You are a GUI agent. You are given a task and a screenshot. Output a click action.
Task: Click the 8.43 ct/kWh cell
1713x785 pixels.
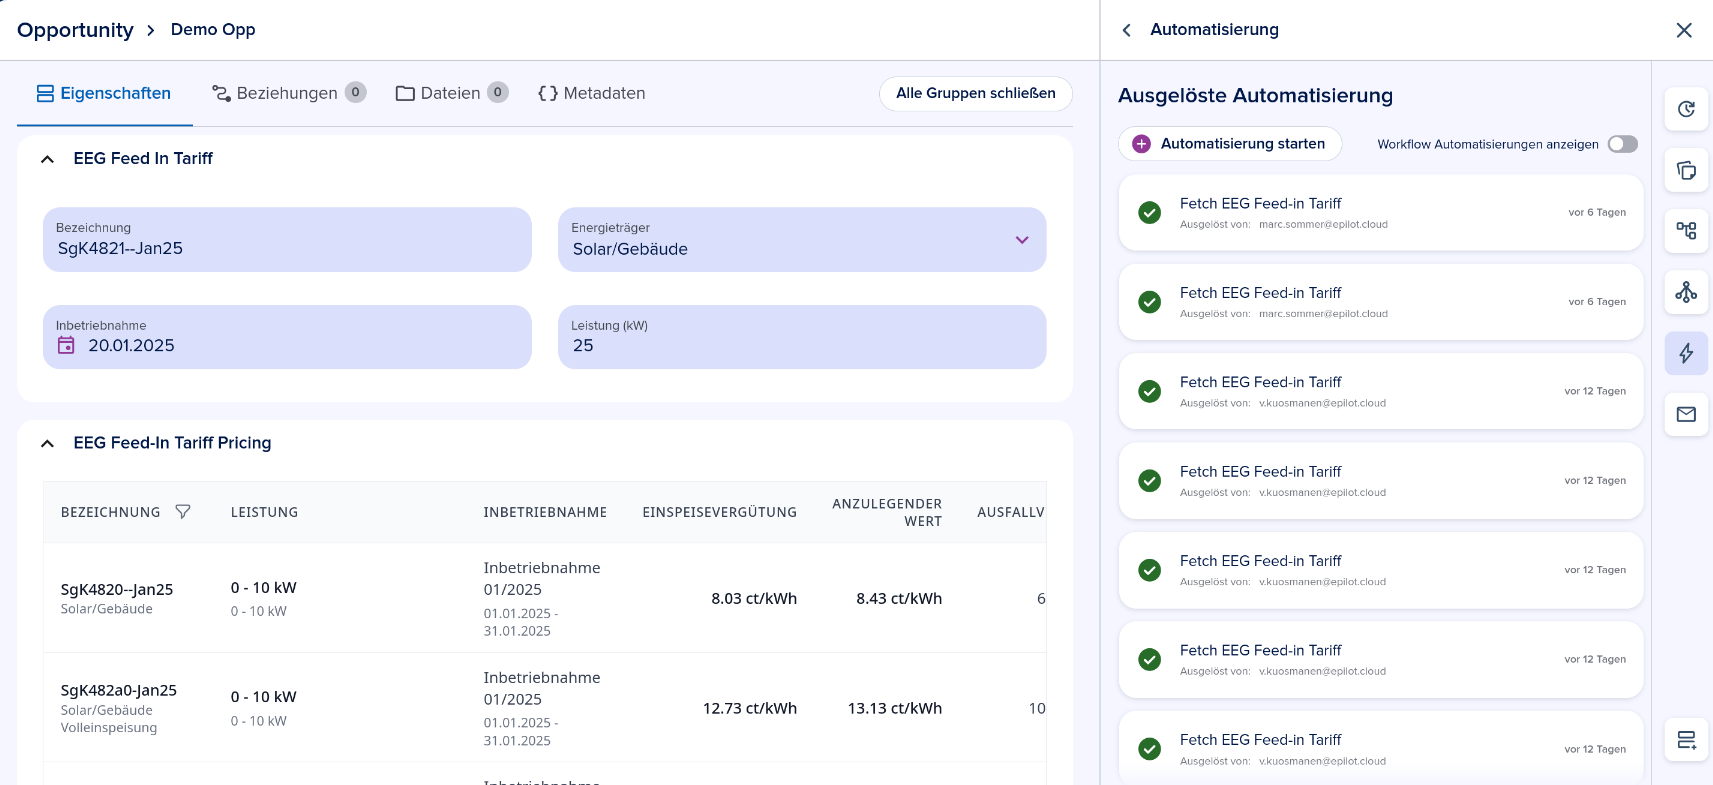tap(899, 598)
